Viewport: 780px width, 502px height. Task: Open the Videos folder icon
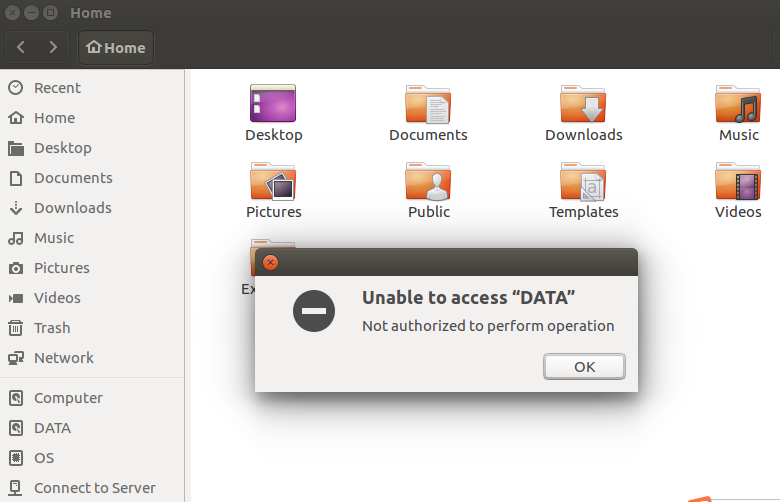738,181
